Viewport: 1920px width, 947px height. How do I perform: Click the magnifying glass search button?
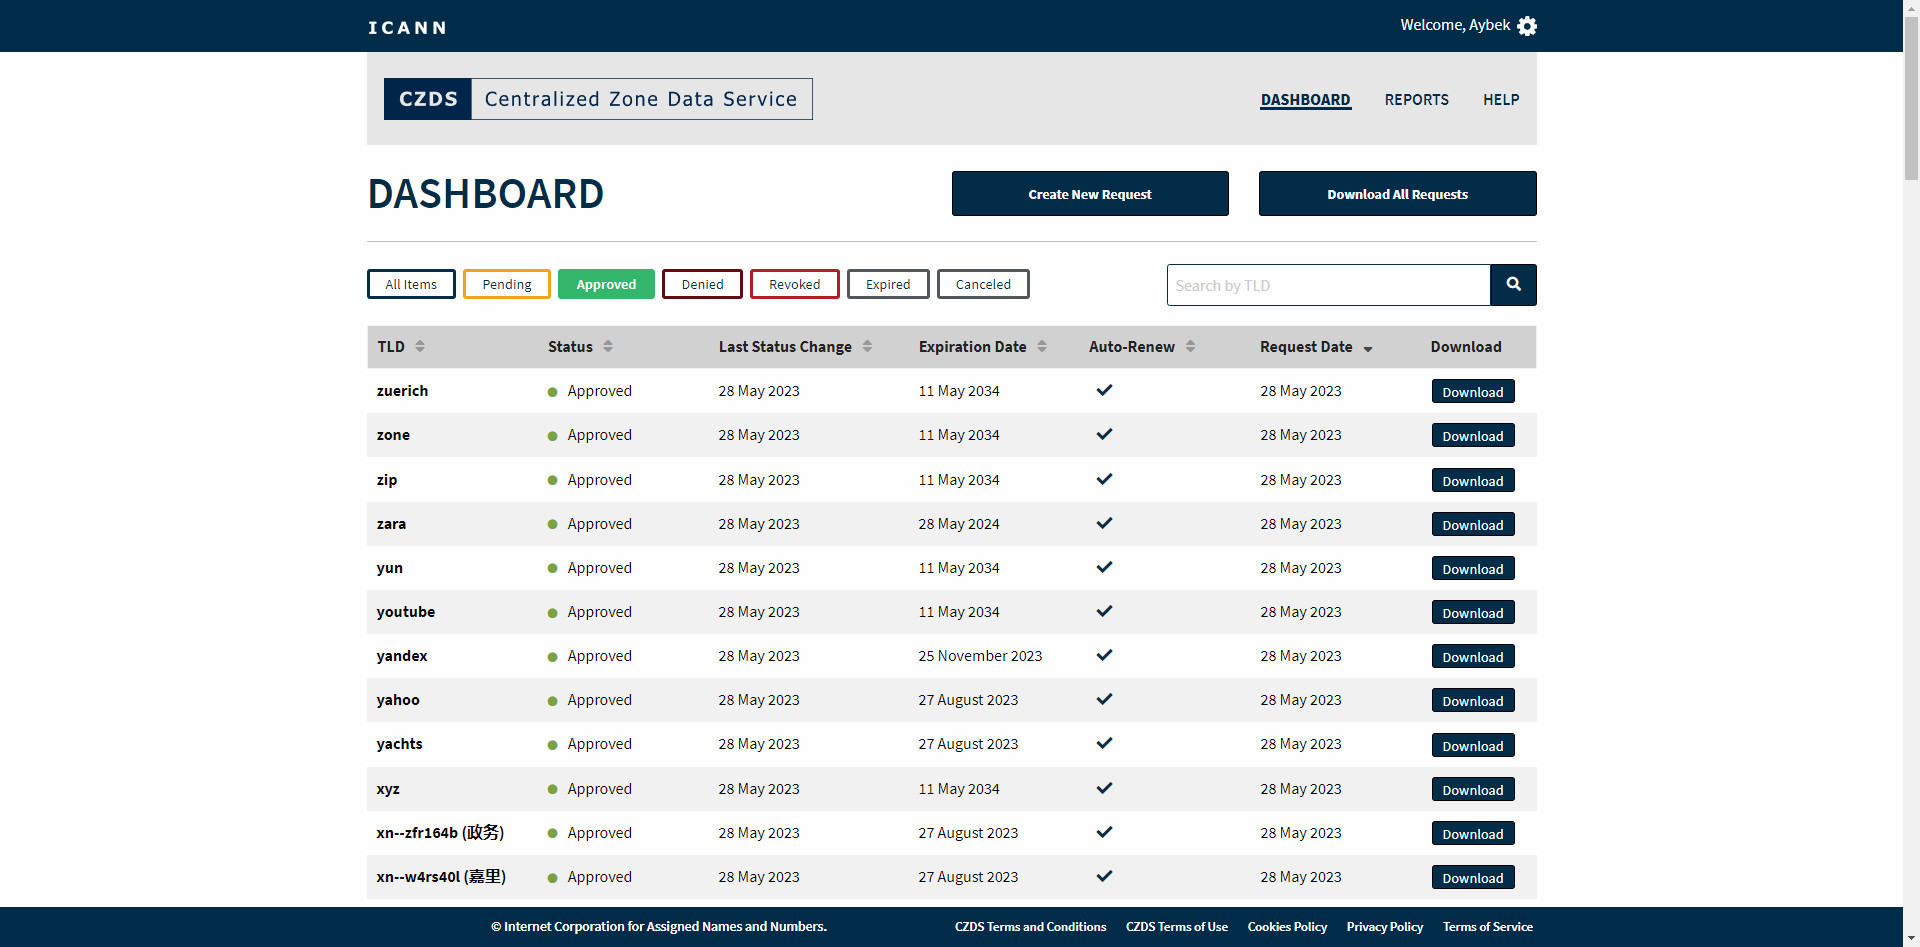pos(1513,285)
